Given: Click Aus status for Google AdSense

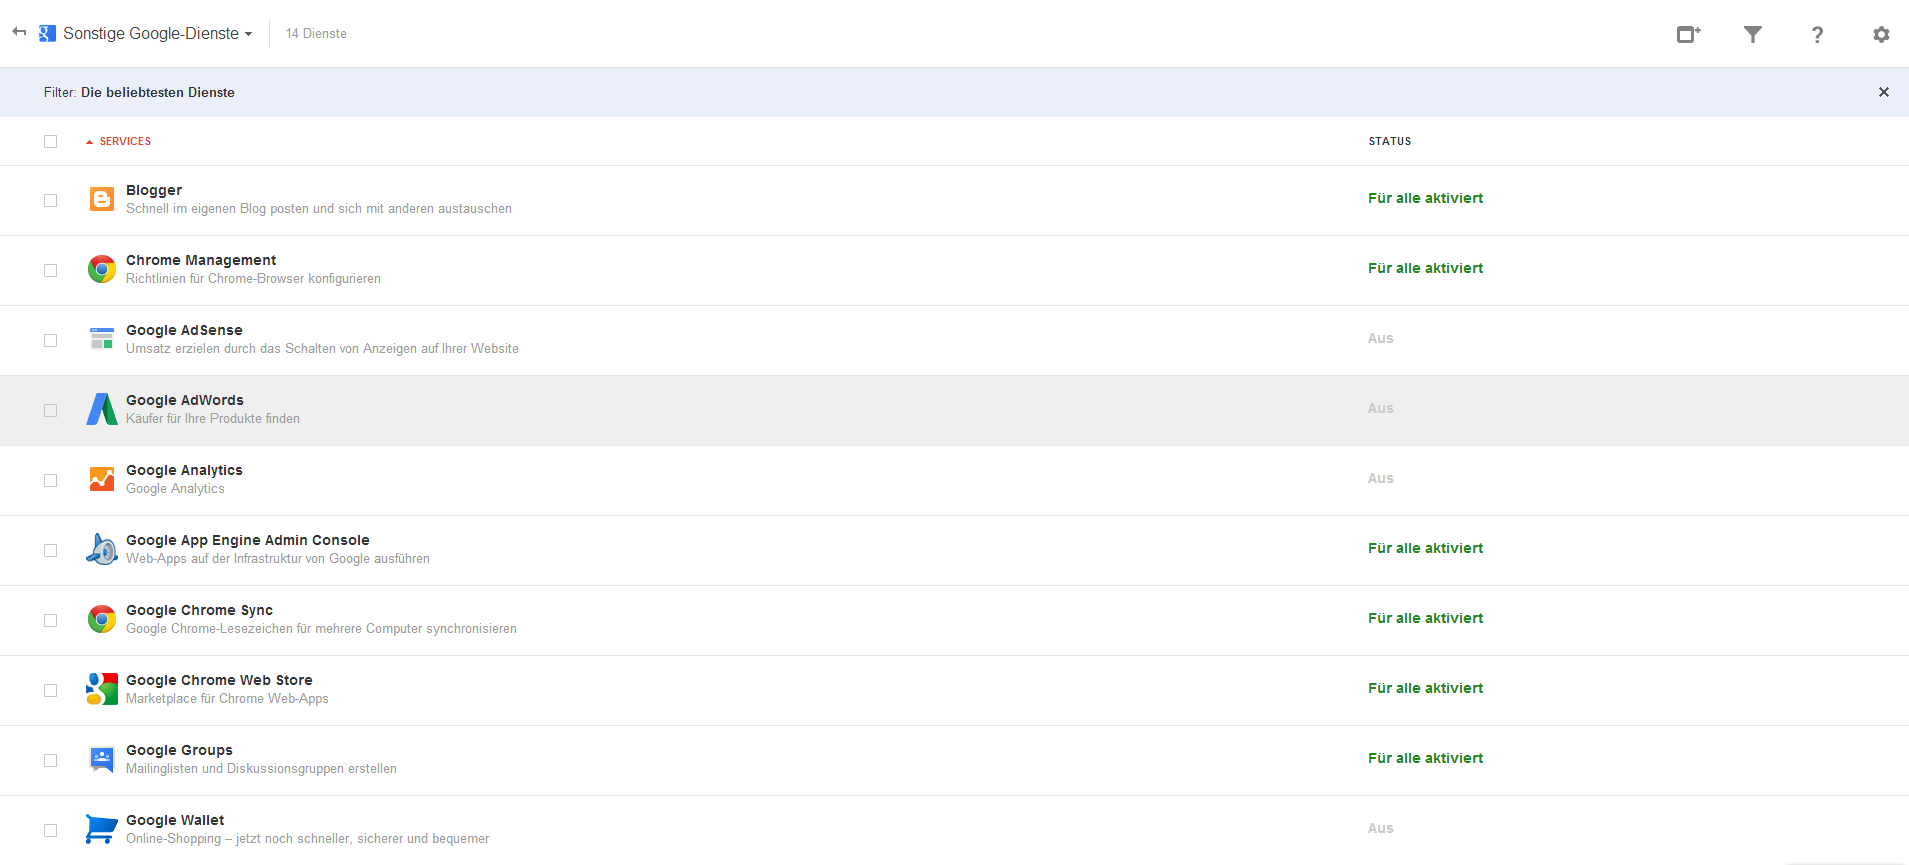Looking at the screenshot, I should pos(1380,338).
